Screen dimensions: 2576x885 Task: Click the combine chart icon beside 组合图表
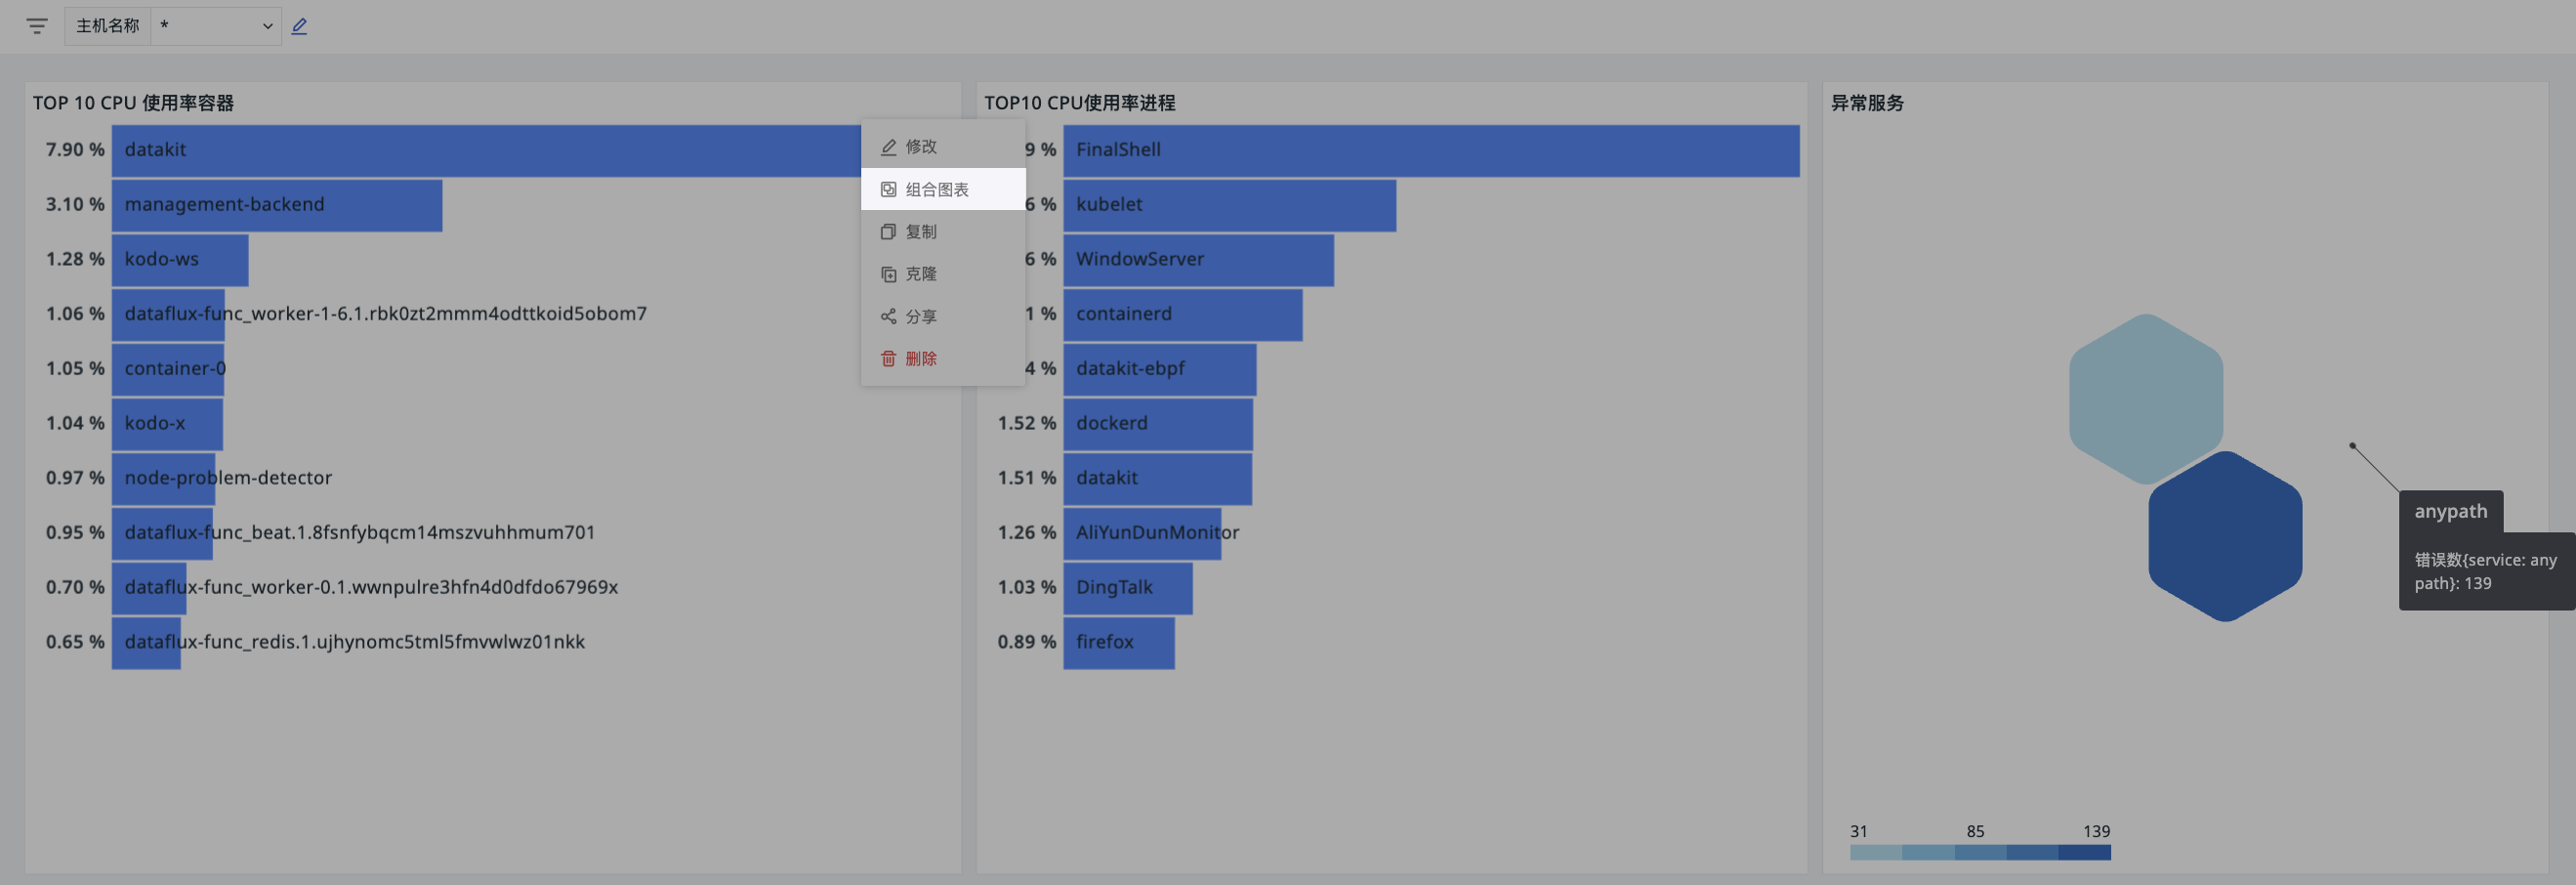[x=888, y=189]
